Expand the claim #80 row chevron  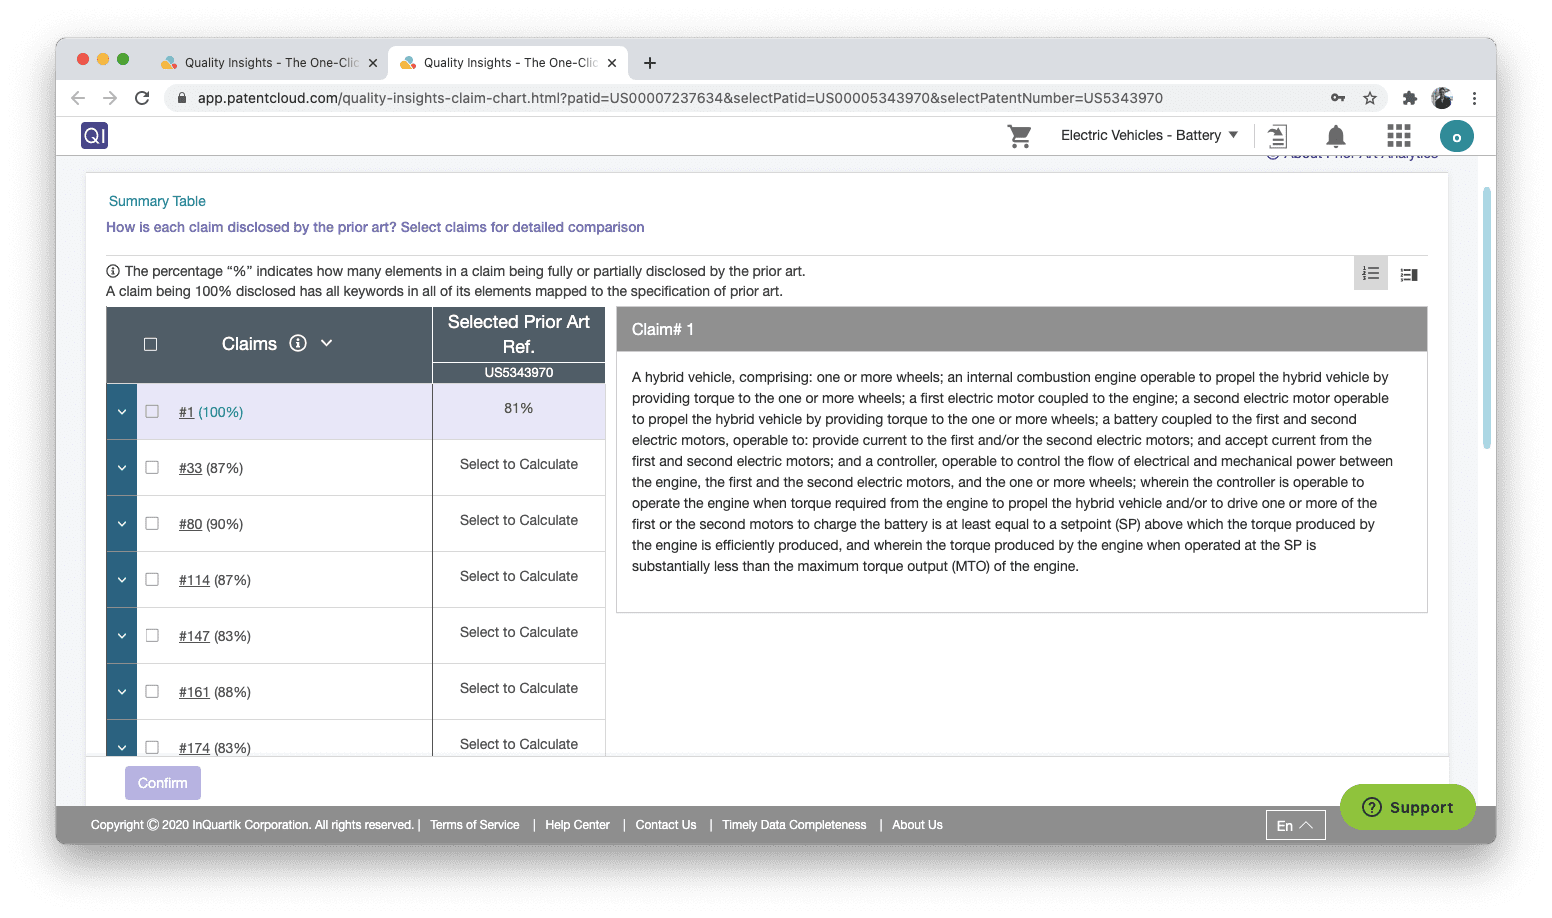[x=122, y=524]
